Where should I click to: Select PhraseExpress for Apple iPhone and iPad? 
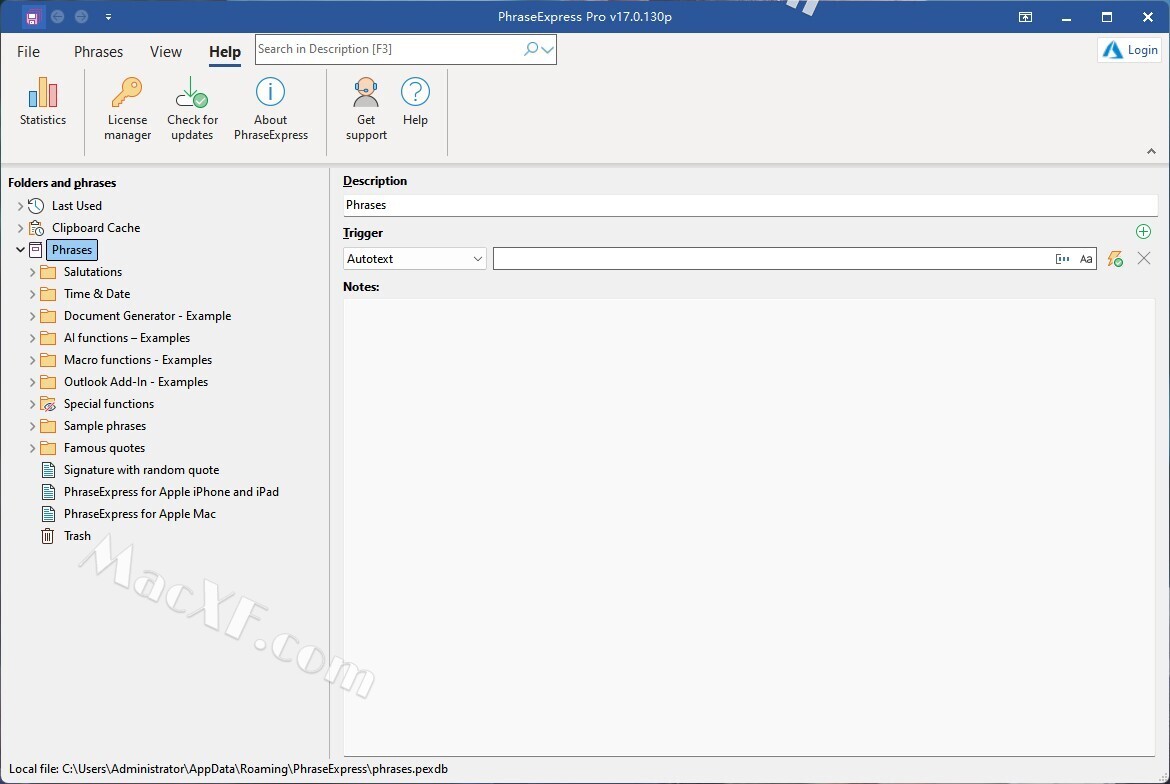pos(171,492)
